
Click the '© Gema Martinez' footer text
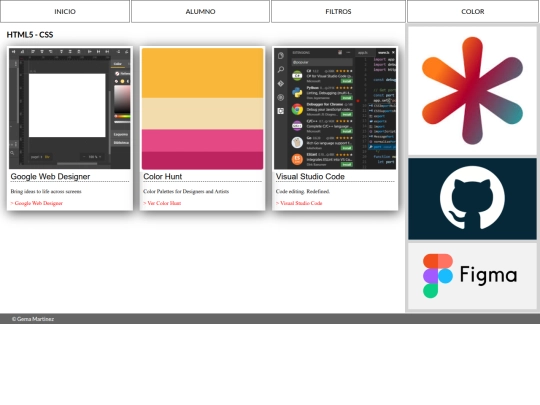pos(33,319)
